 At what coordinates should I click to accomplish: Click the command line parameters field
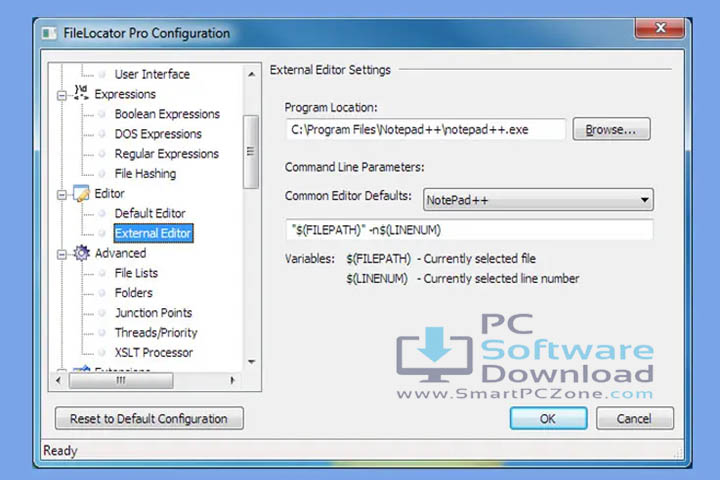469,230
